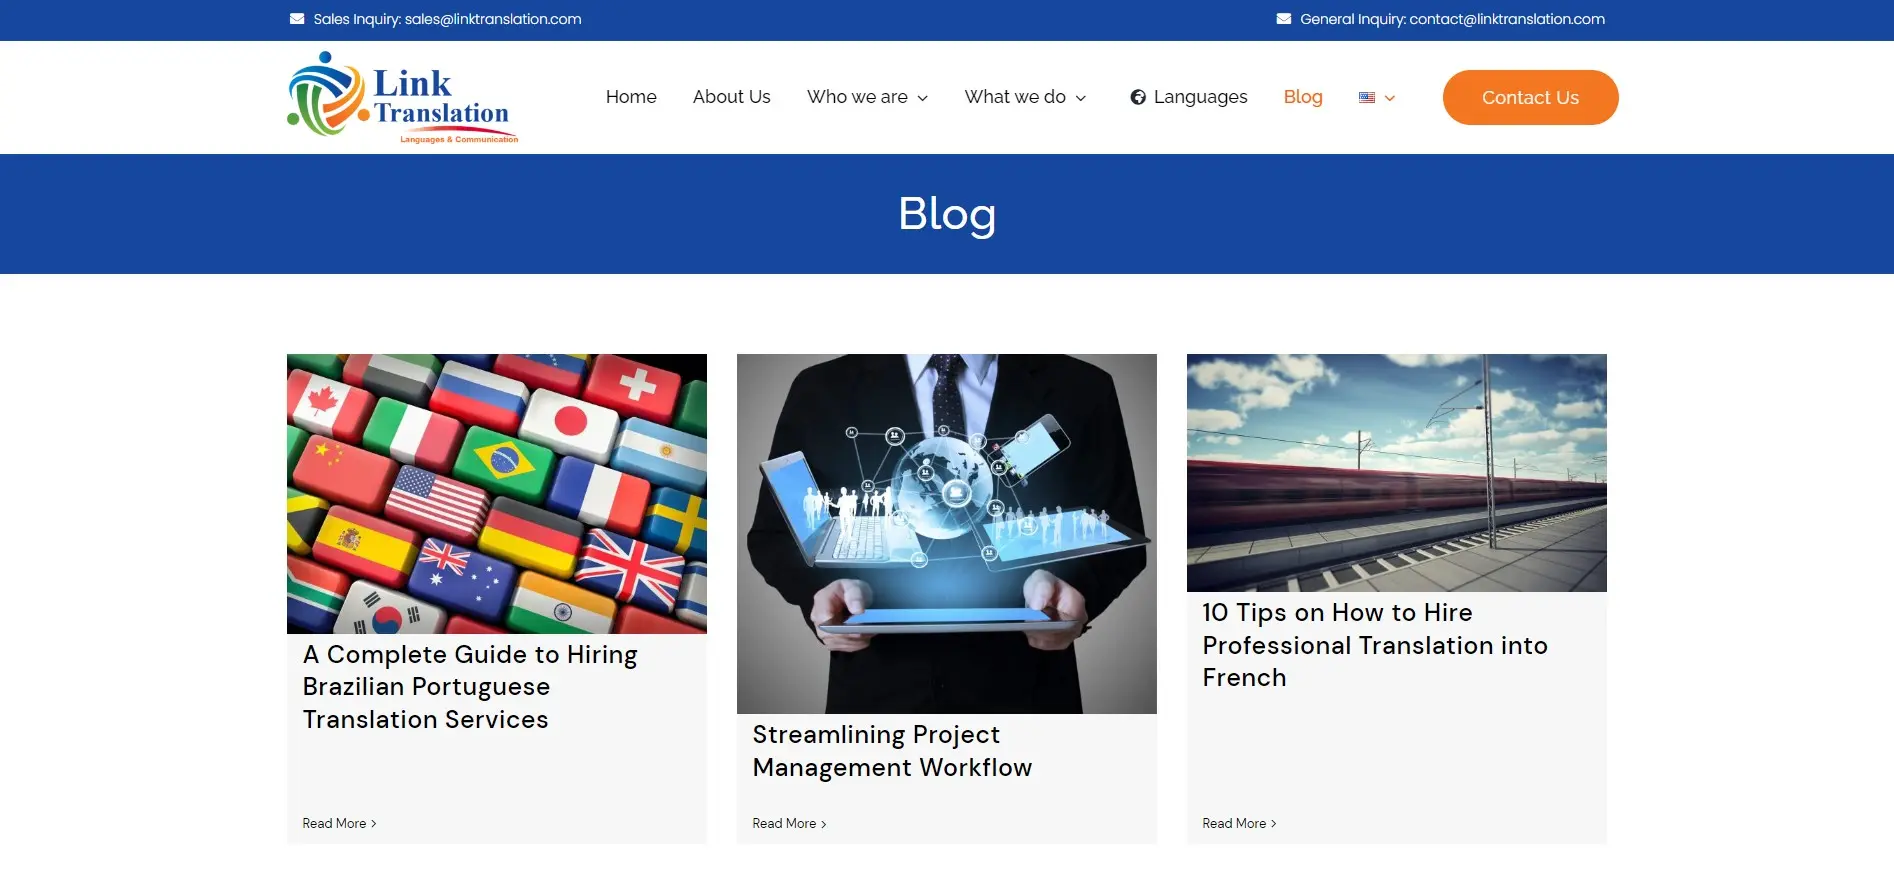Open the train station article image
This screenshot has height=871, width=1894.
pos(1396,472)
